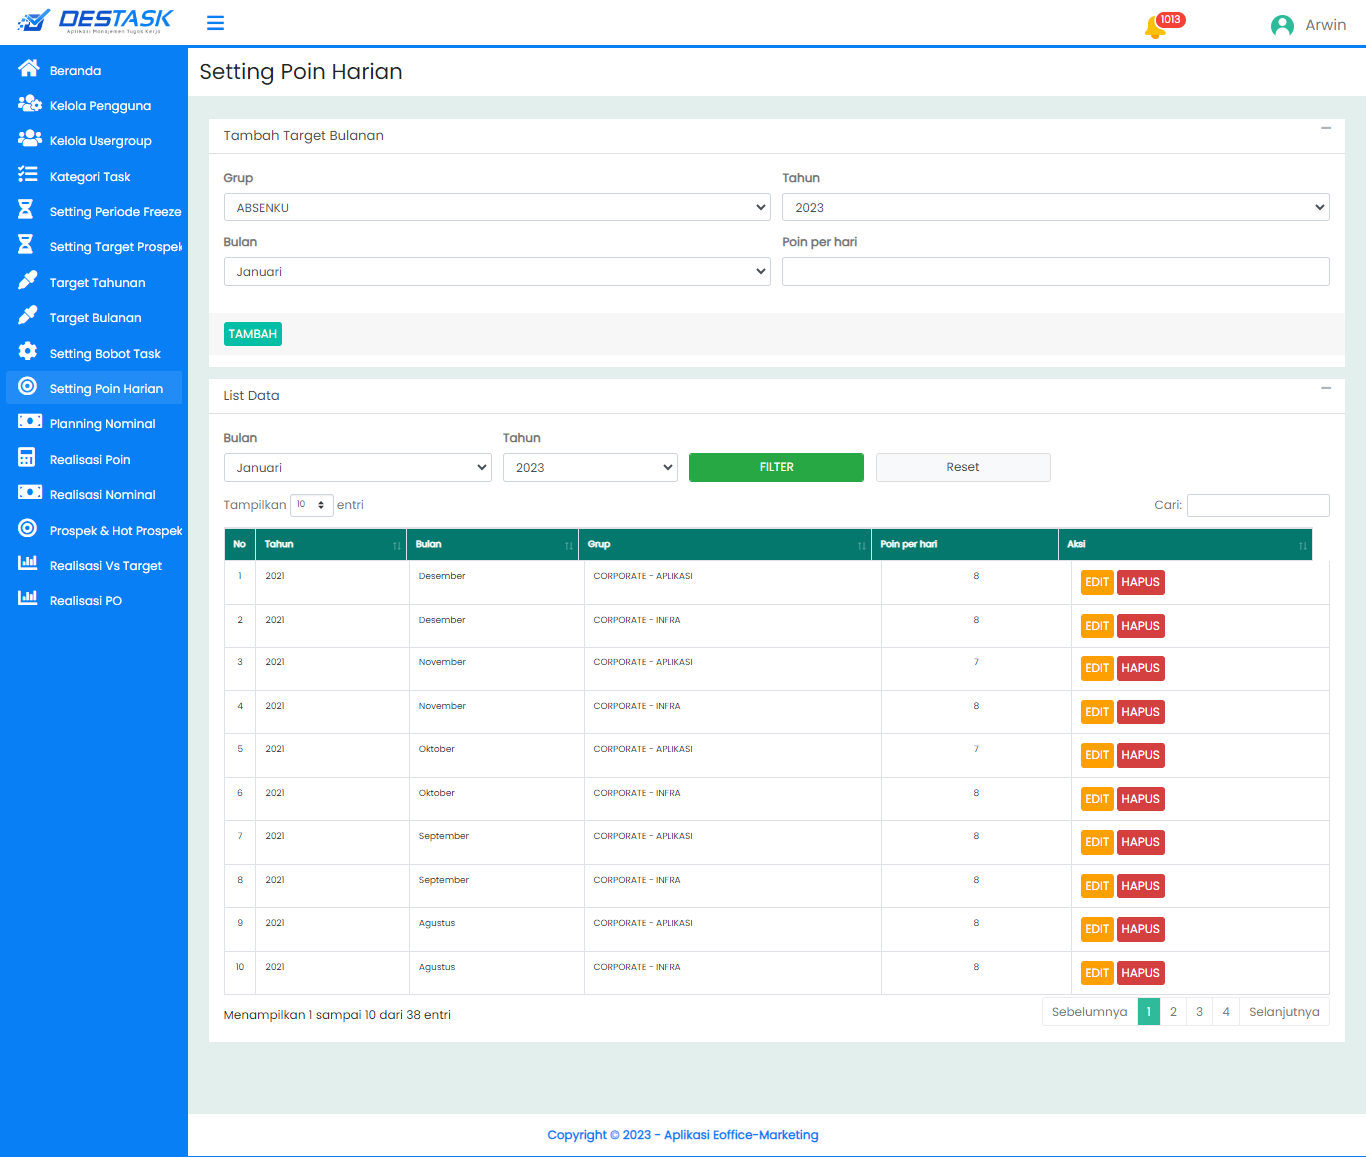1366x1158 pixels.
Task: Open Planning Nominal in the sidebar
Action: (102, 424)
